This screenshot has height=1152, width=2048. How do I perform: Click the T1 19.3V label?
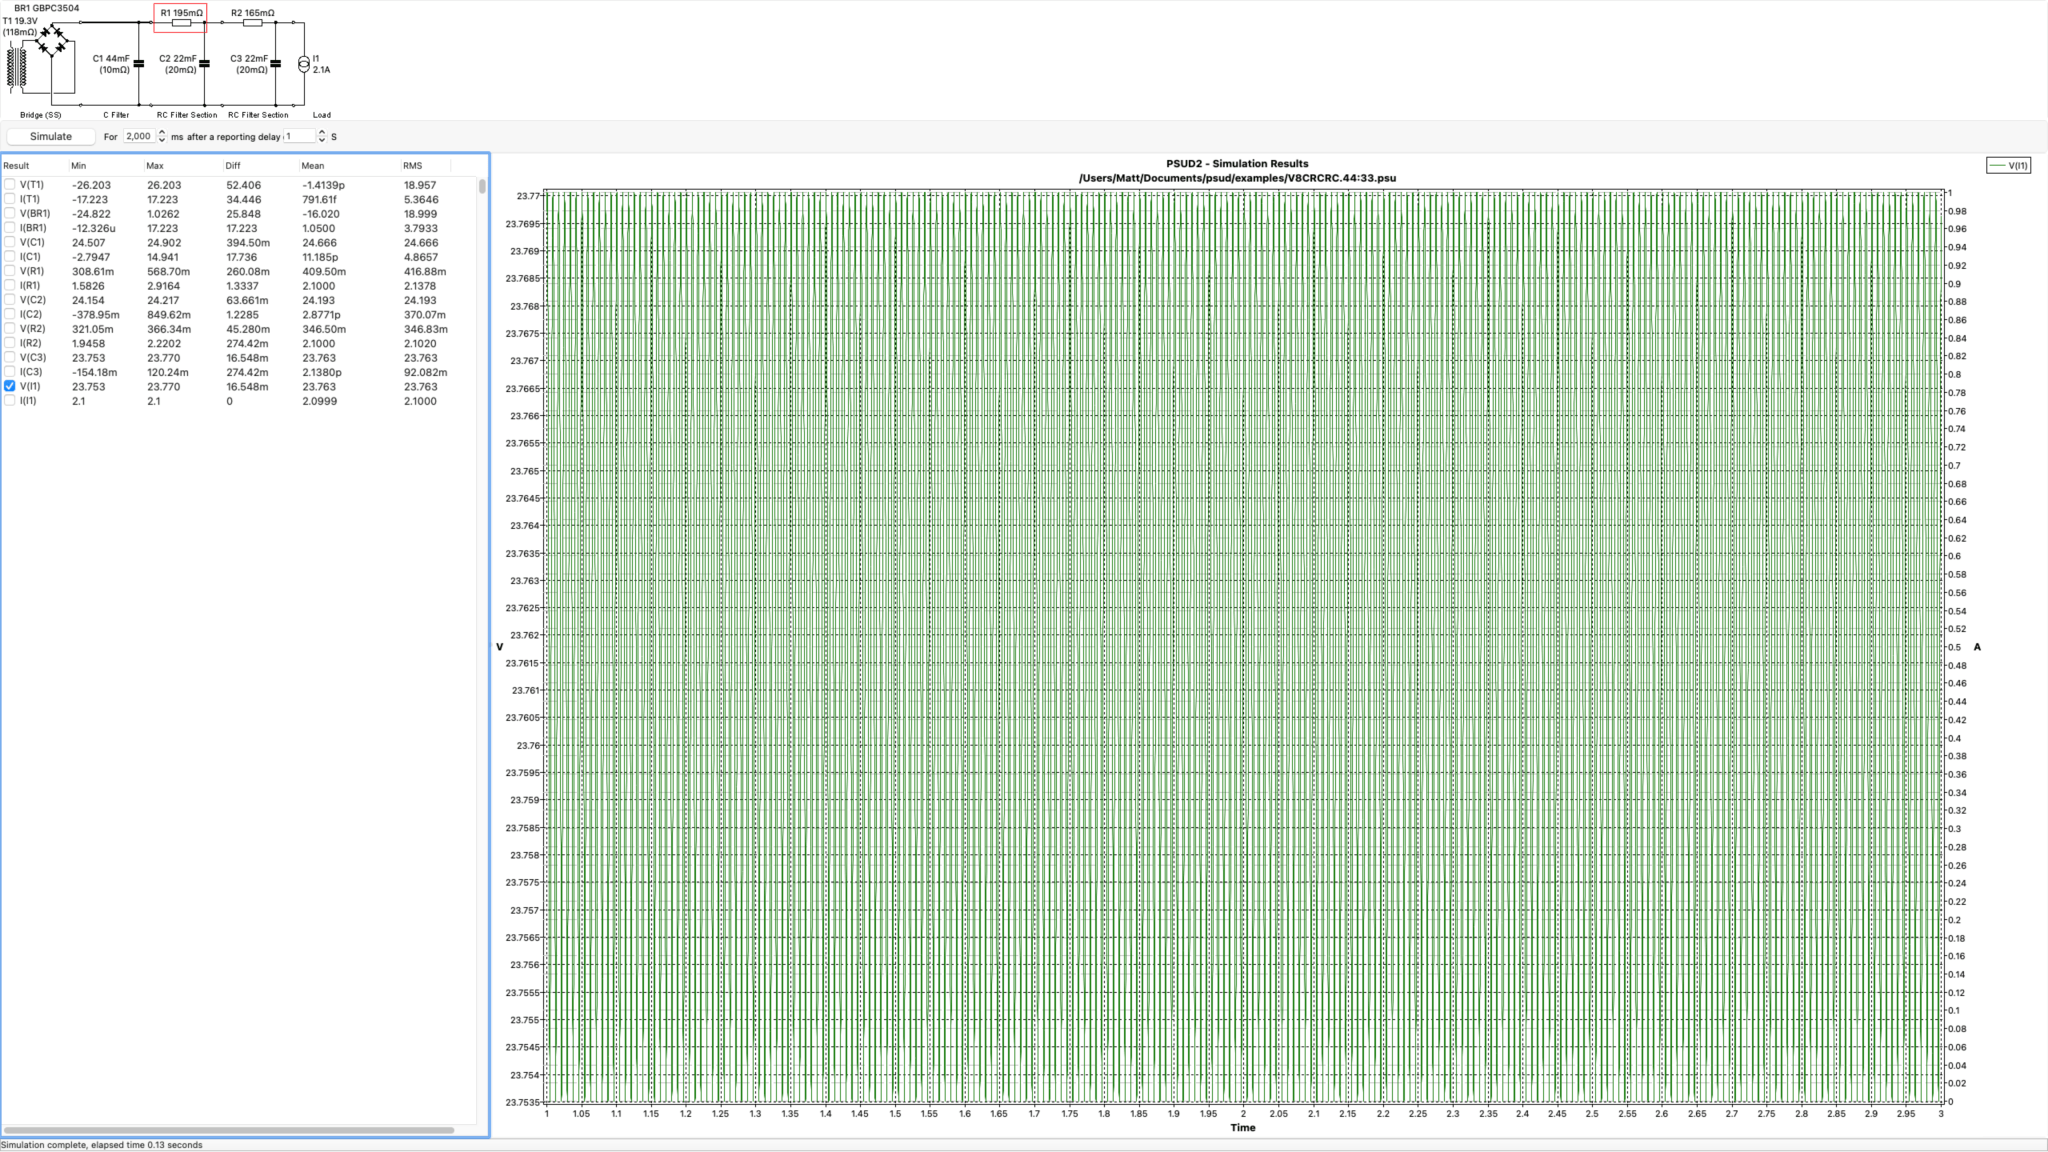tap(20, 21)
